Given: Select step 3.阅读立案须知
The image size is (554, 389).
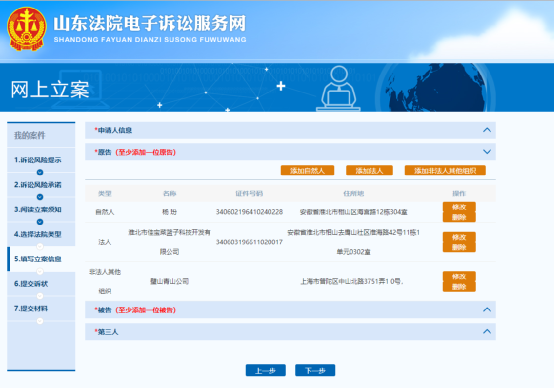Looking at the screenshot, I should pyautogui.click(x=38, y=210).
